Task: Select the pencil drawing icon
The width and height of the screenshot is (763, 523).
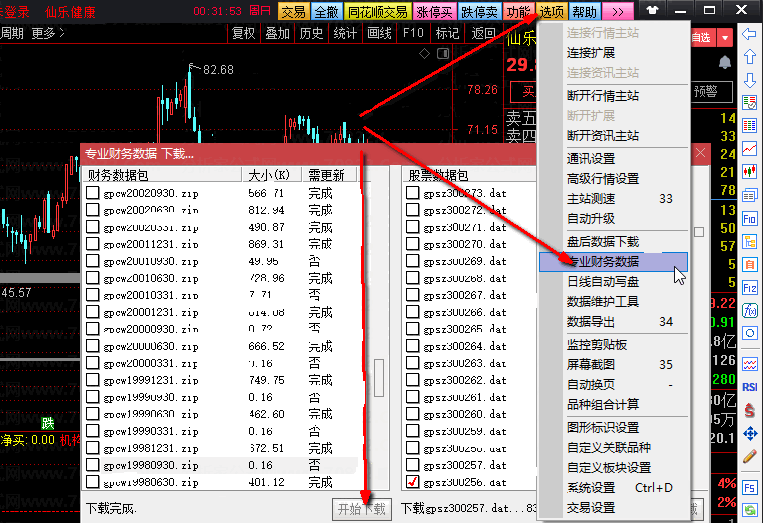Action: coord(749,456)
